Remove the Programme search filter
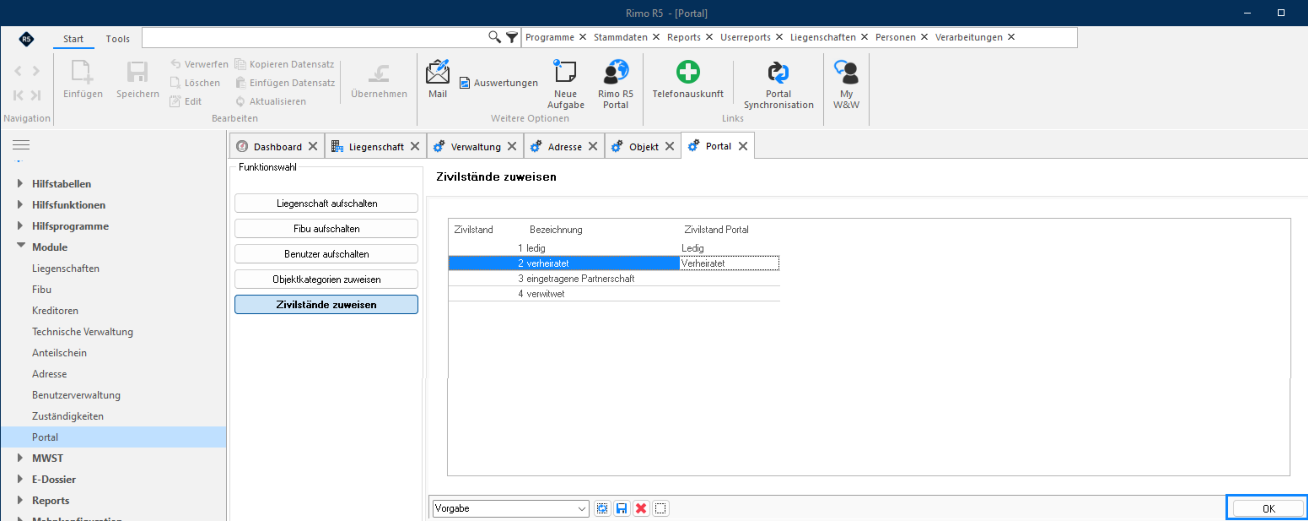This screenshot has height=521, width=1309. 582,37
